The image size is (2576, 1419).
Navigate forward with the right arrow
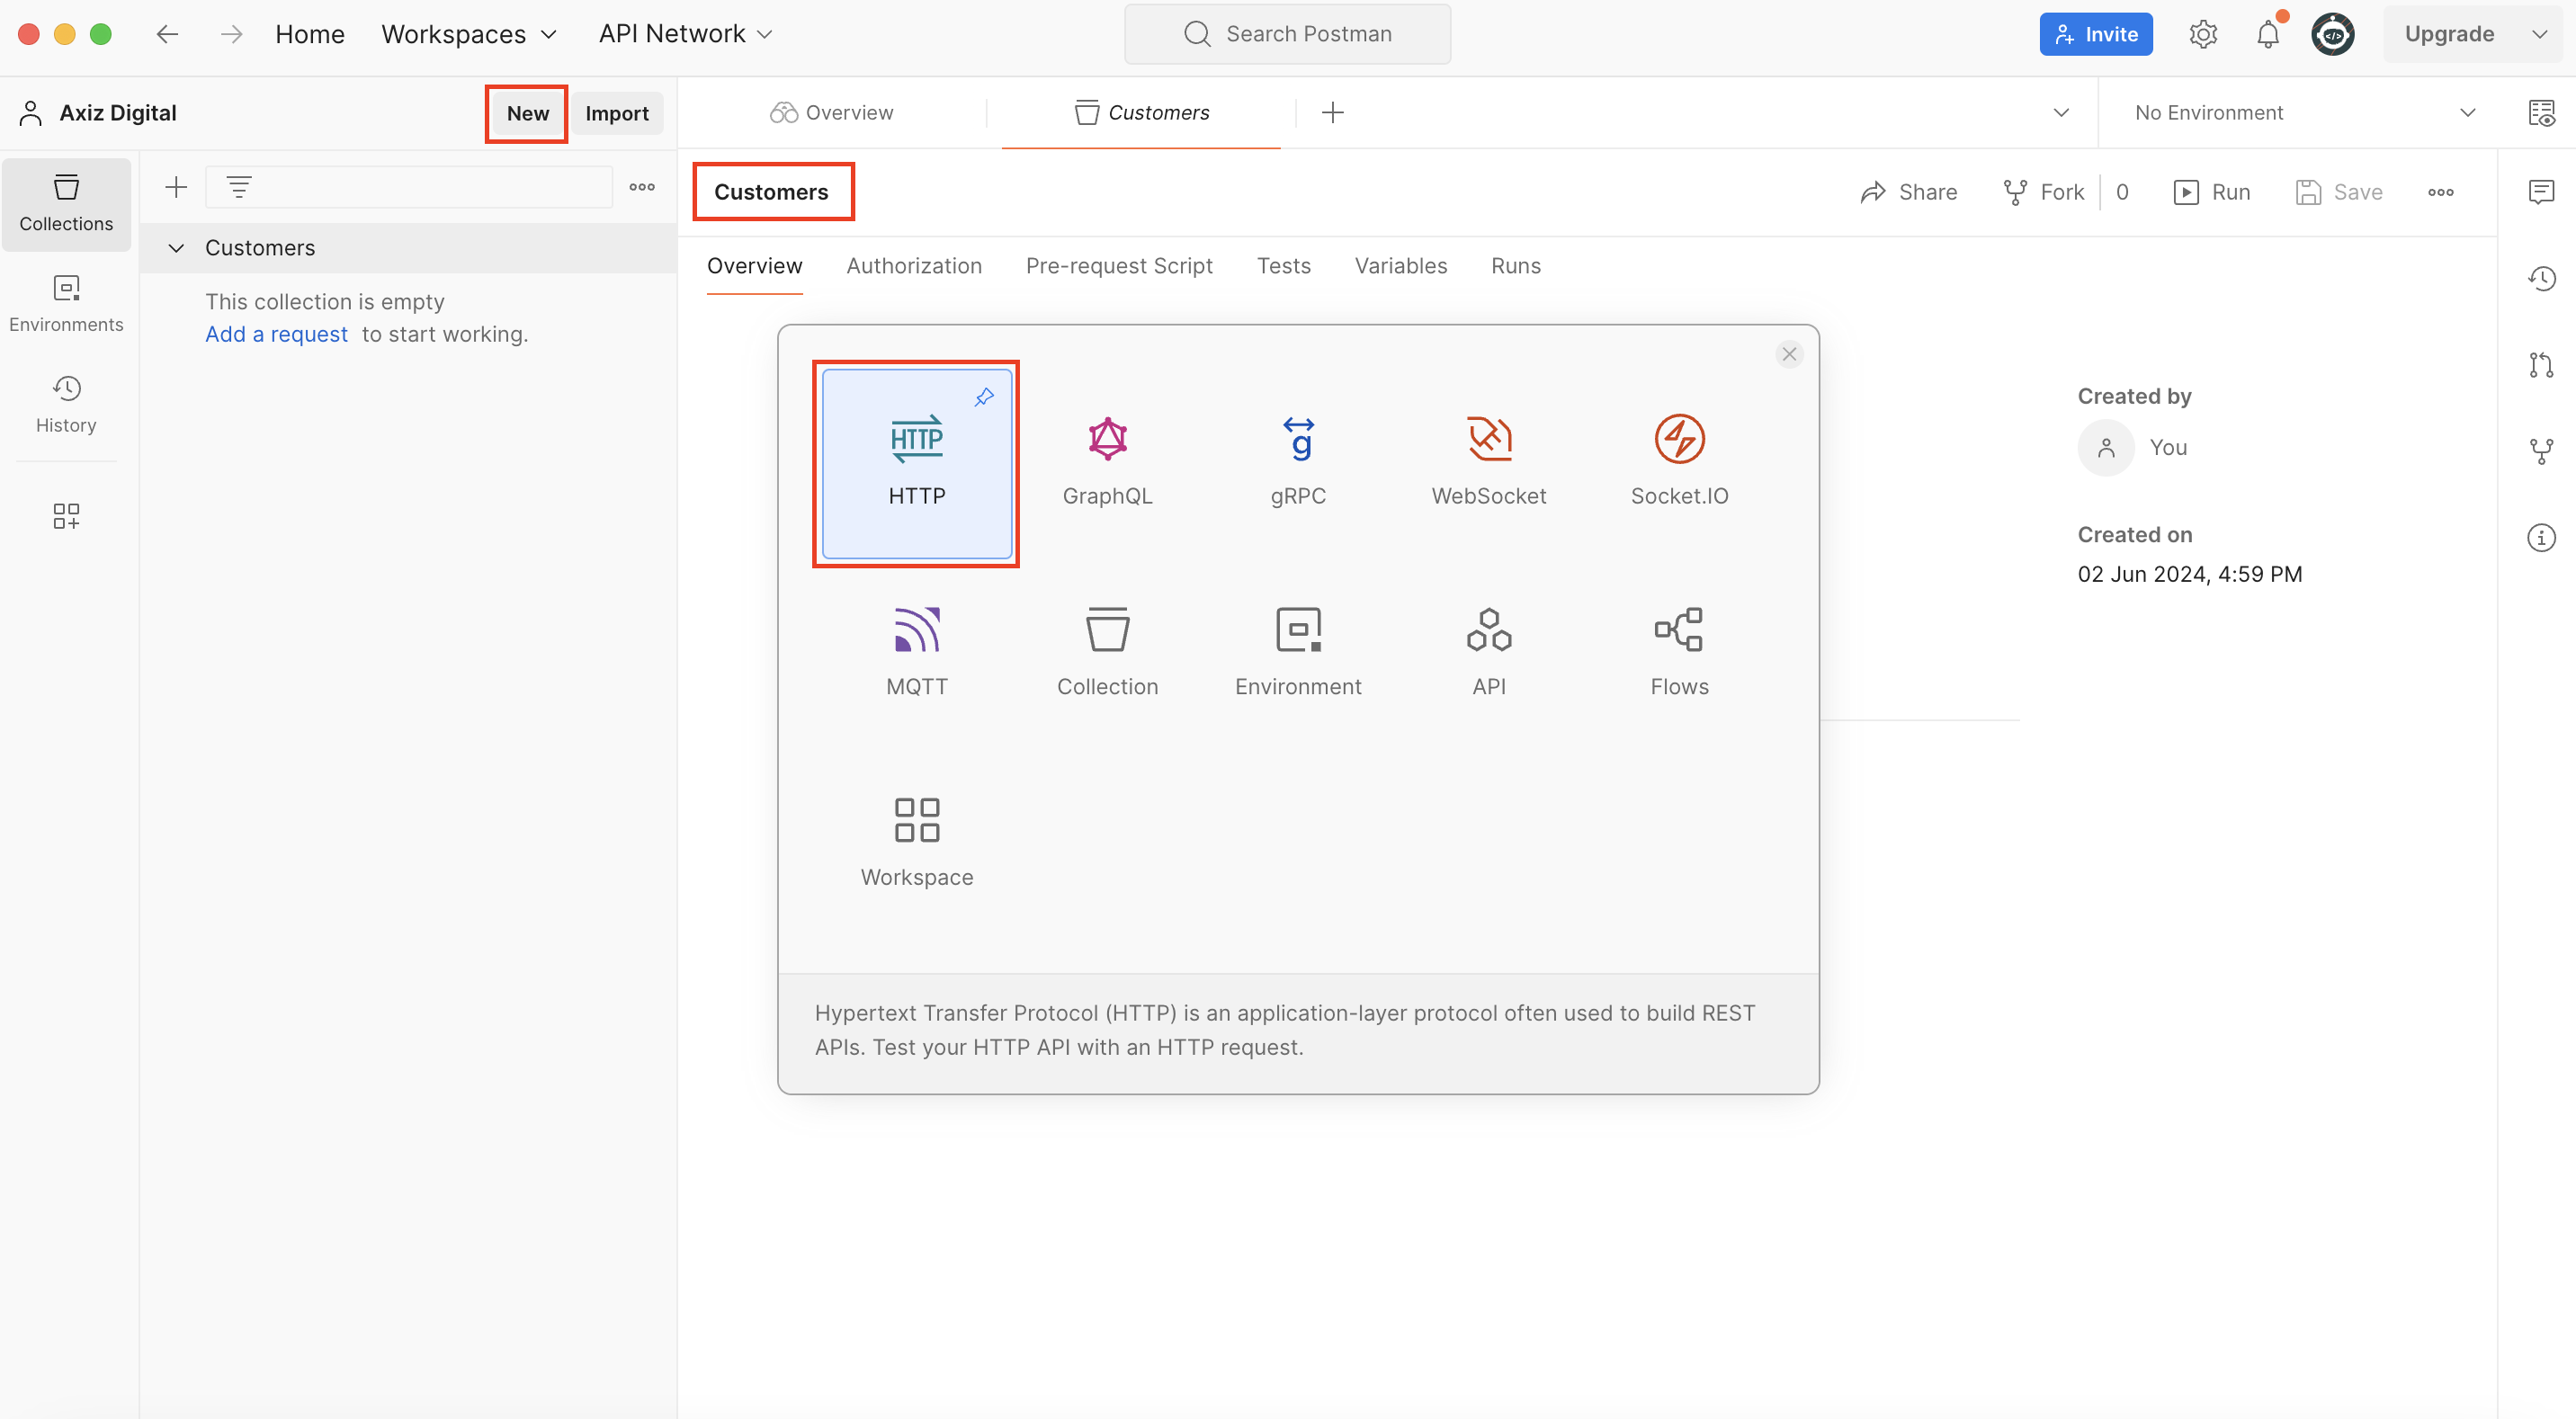click(231, 34)
